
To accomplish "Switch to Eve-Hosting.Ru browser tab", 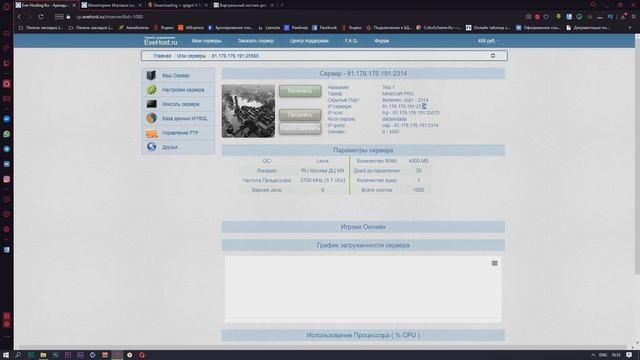I will point(45,5).
